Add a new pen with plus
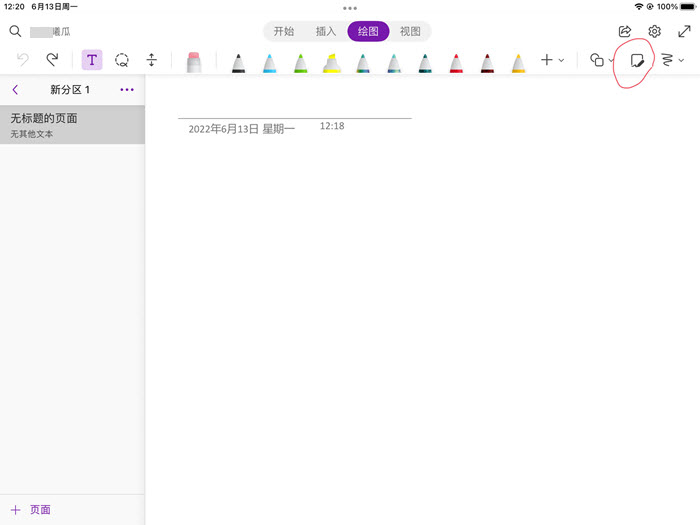Image resolution: width=700 pixels, height=525 pixels. coord(547,60)
